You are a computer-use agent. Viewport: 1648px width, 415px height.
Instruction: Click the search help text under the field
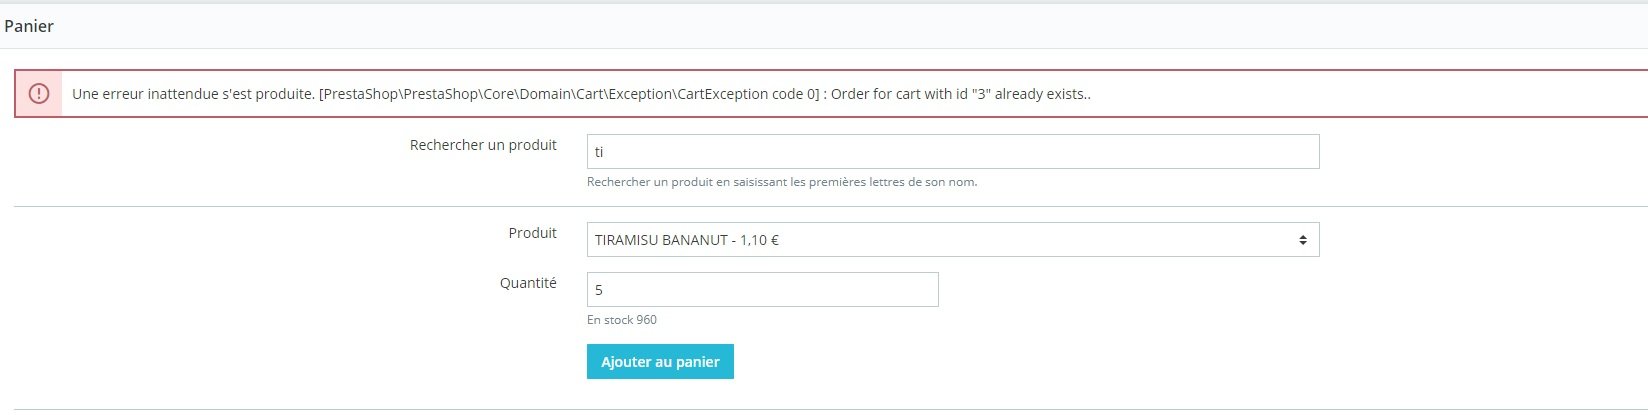[782, 182]
